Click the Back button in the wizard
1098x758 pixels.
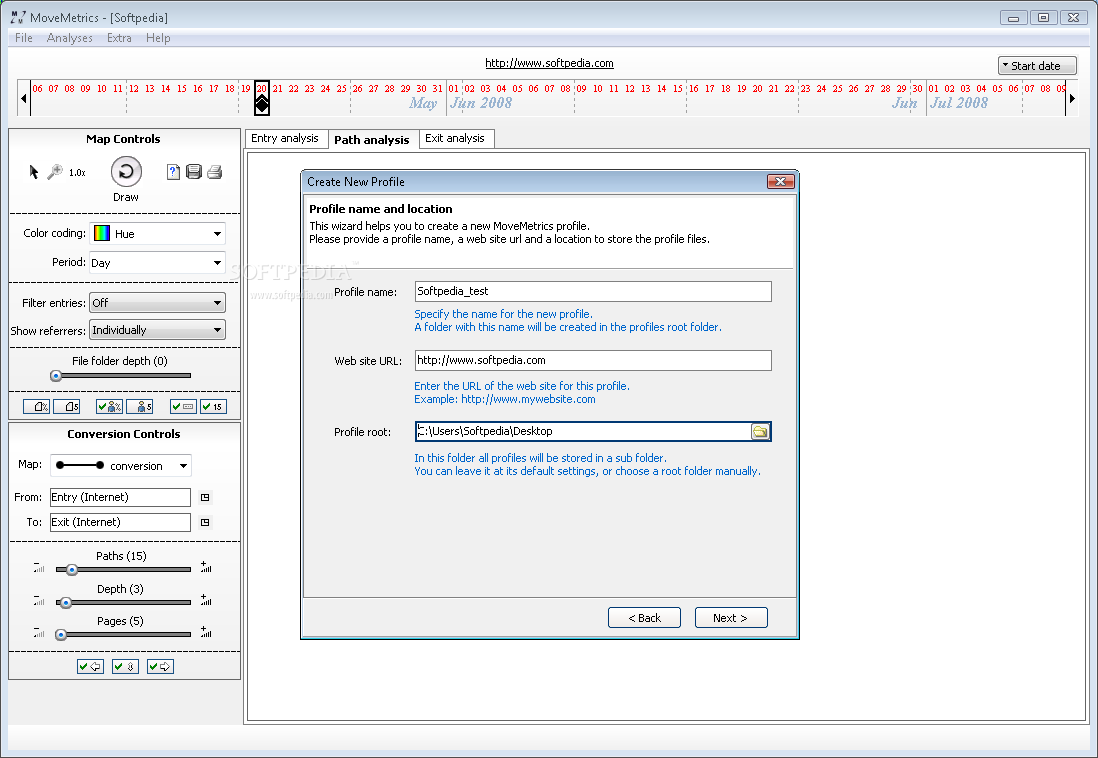click(x=644, y=618)
